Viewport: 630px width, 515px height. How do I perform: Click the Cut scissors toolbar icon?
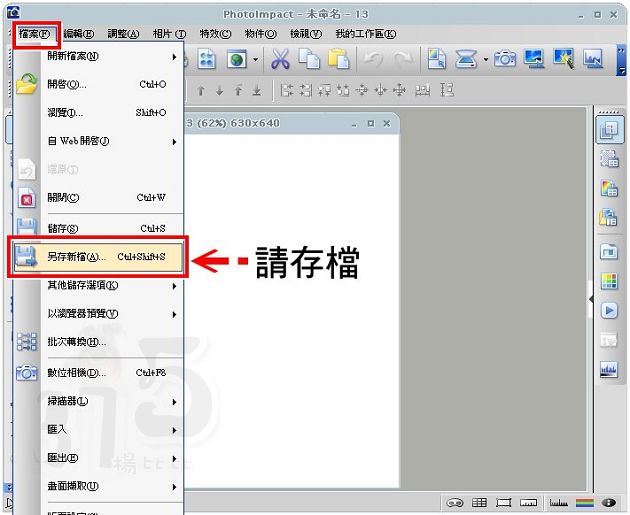pyautogui.click(x=280, y=59)
